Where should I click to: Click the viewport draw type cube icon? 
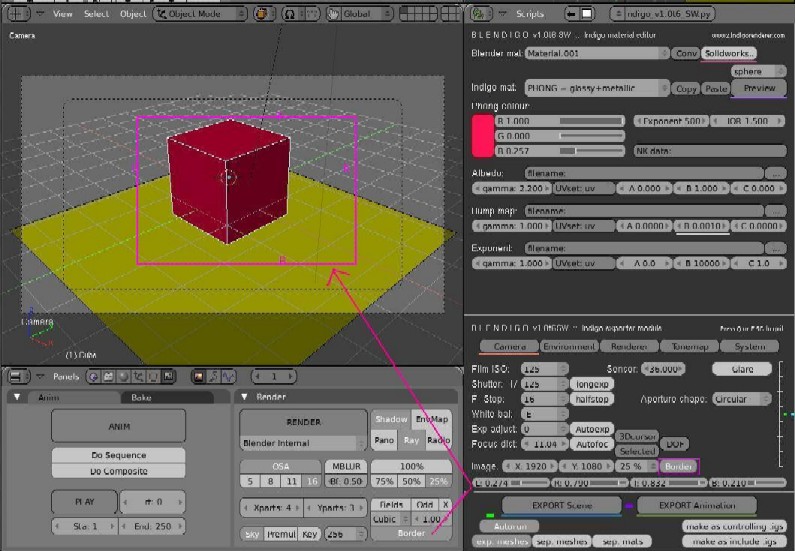pyautogui.click(x=264, y=14)
